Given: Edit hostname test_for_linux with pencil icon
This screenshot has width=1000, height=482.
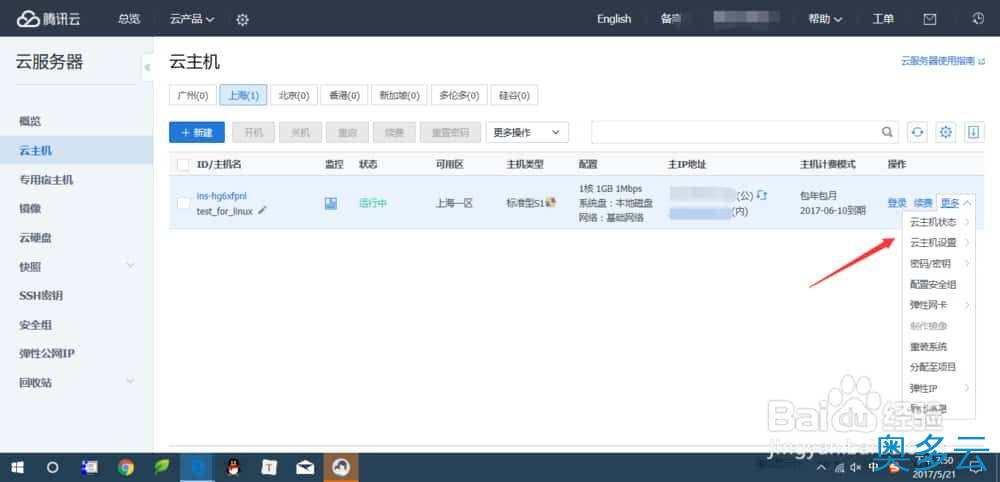Looking at the screenshot, I should pos(262,210).
